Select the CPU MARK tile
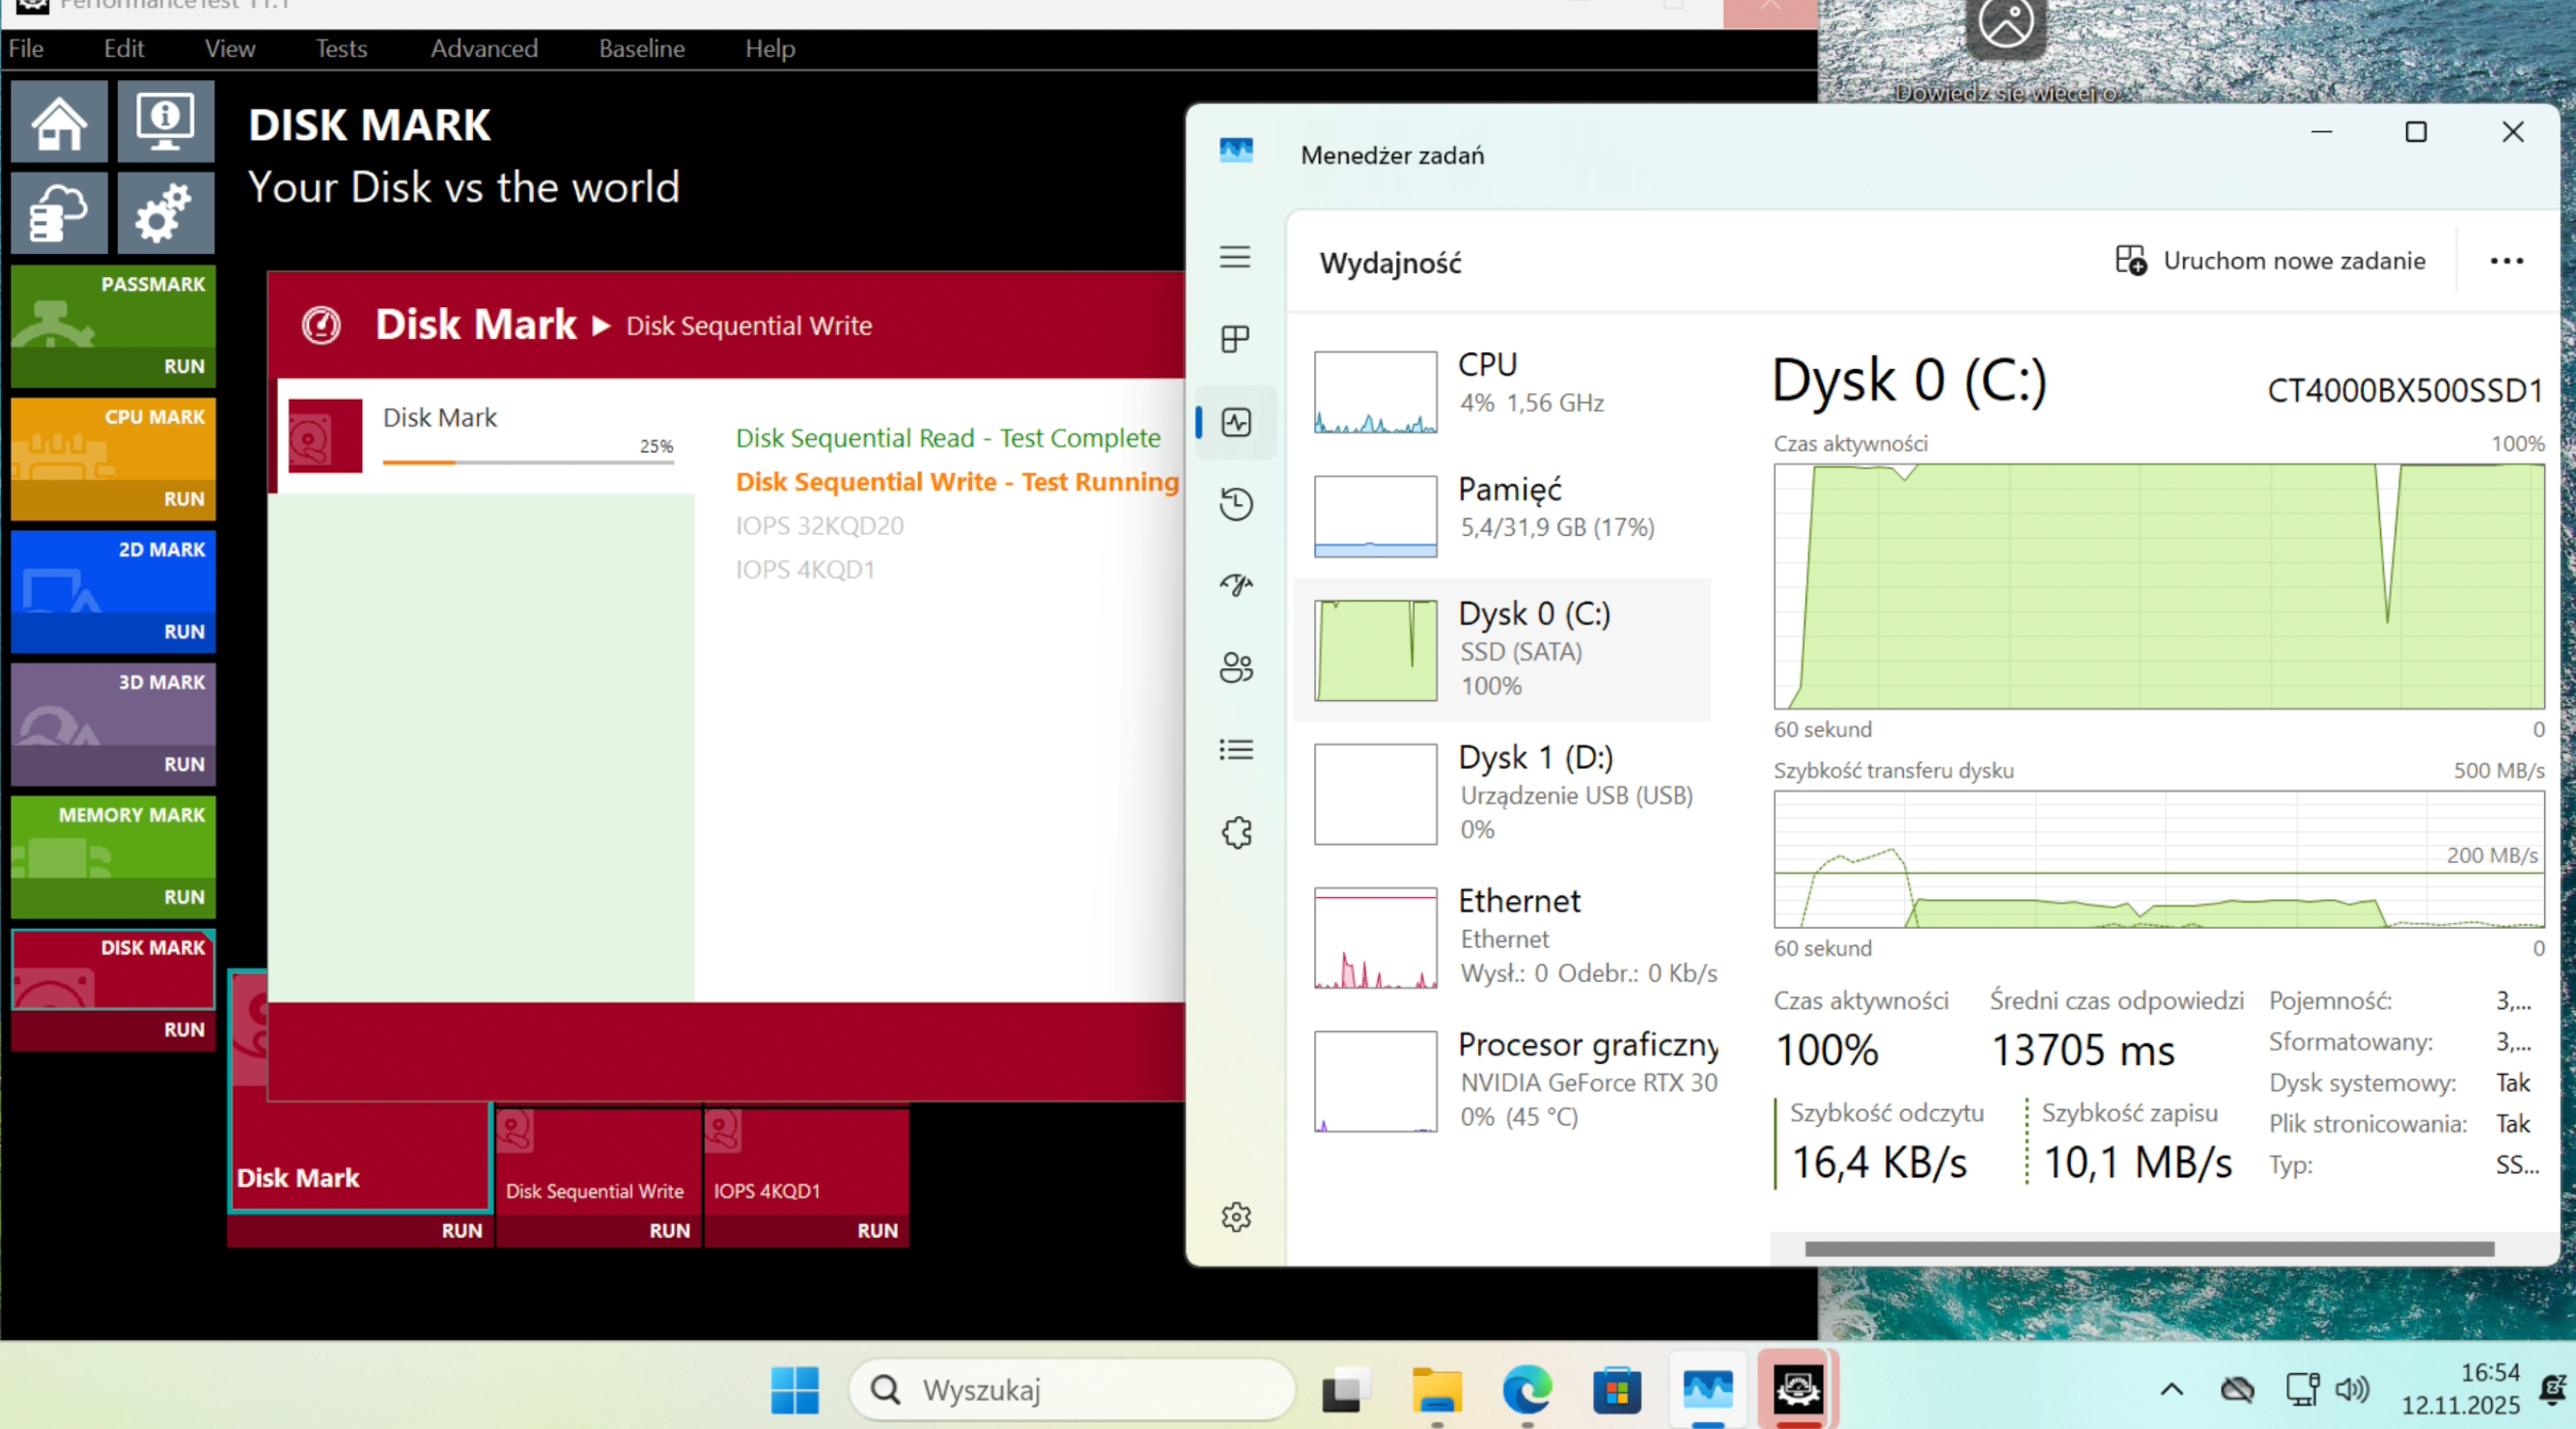This screenshot has height=1429, width=2576. tap(113, 440)
